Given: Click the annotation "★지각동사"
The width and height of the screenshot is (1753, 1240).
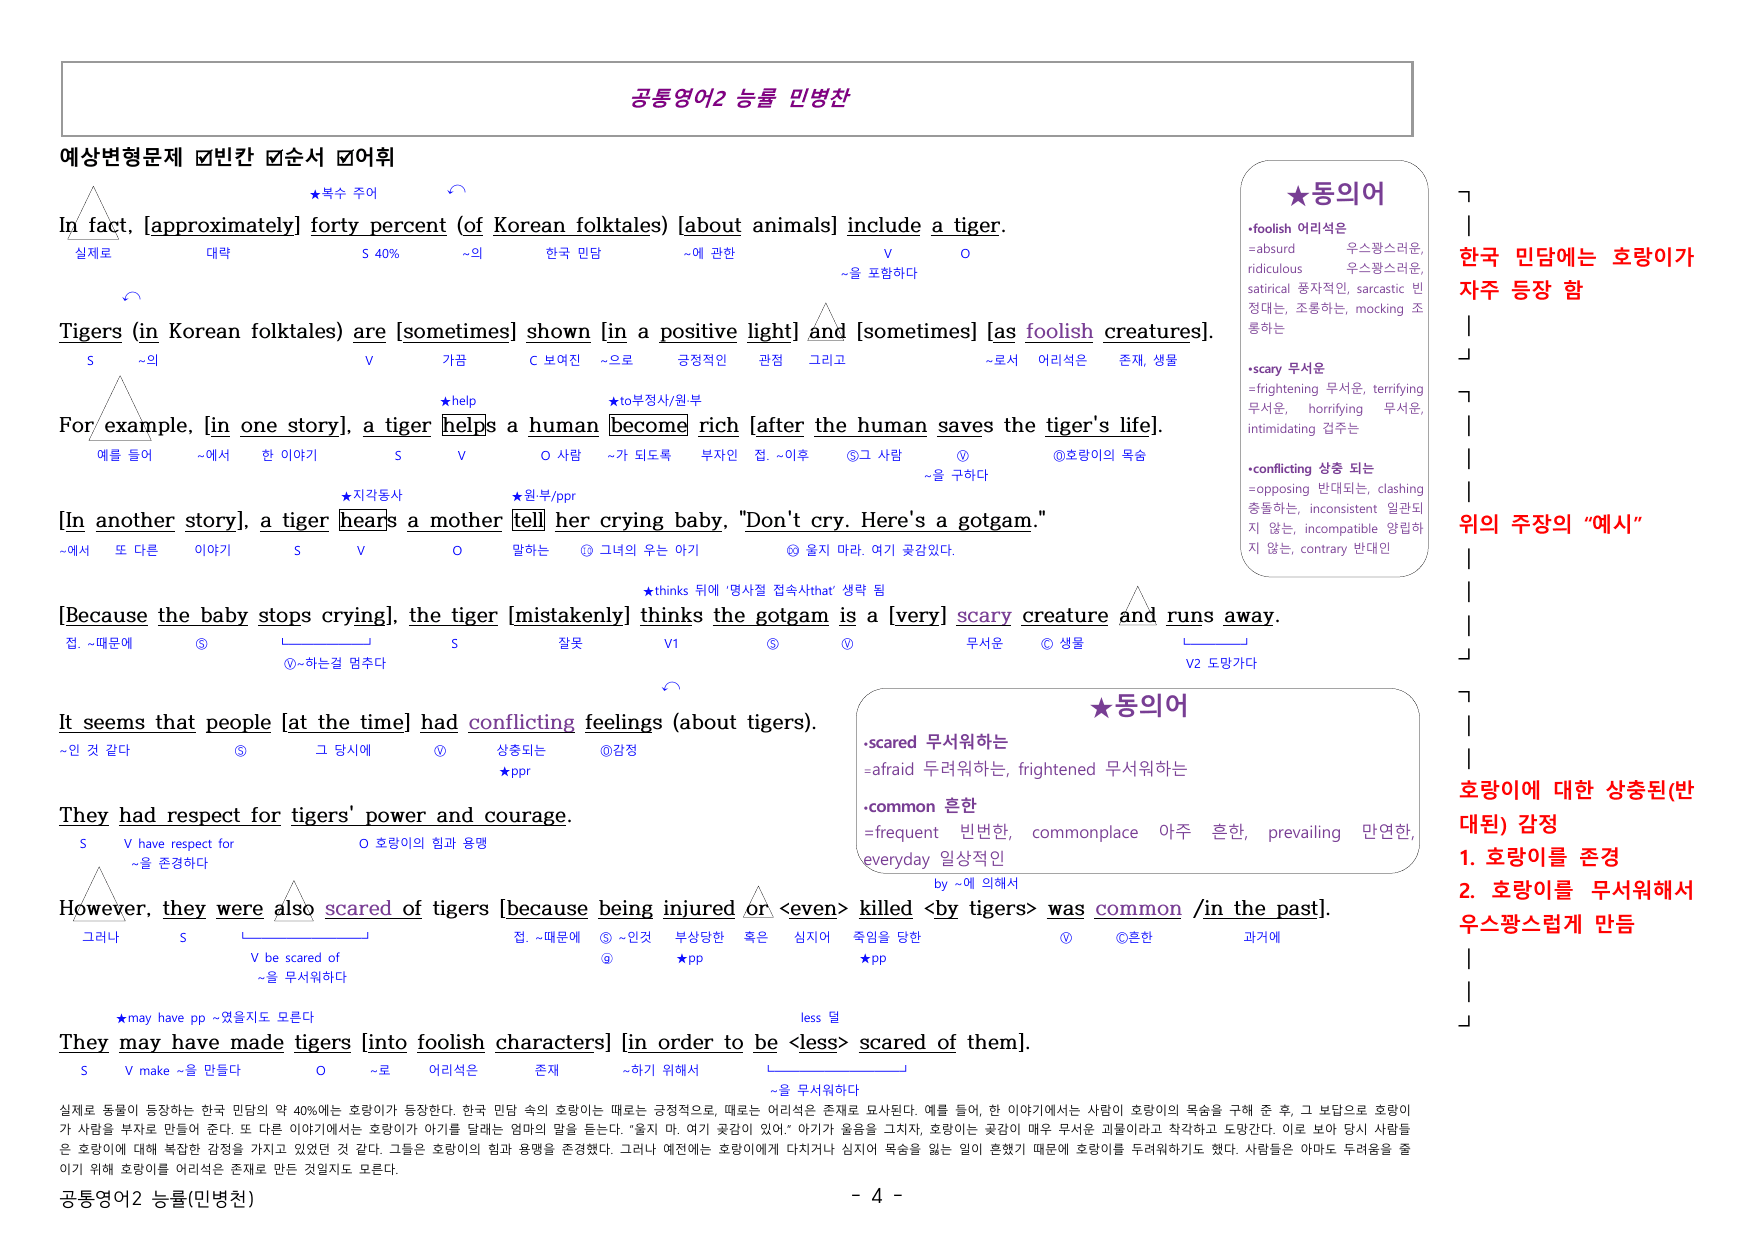Looking at the screenshot, I should coord(371,496).
